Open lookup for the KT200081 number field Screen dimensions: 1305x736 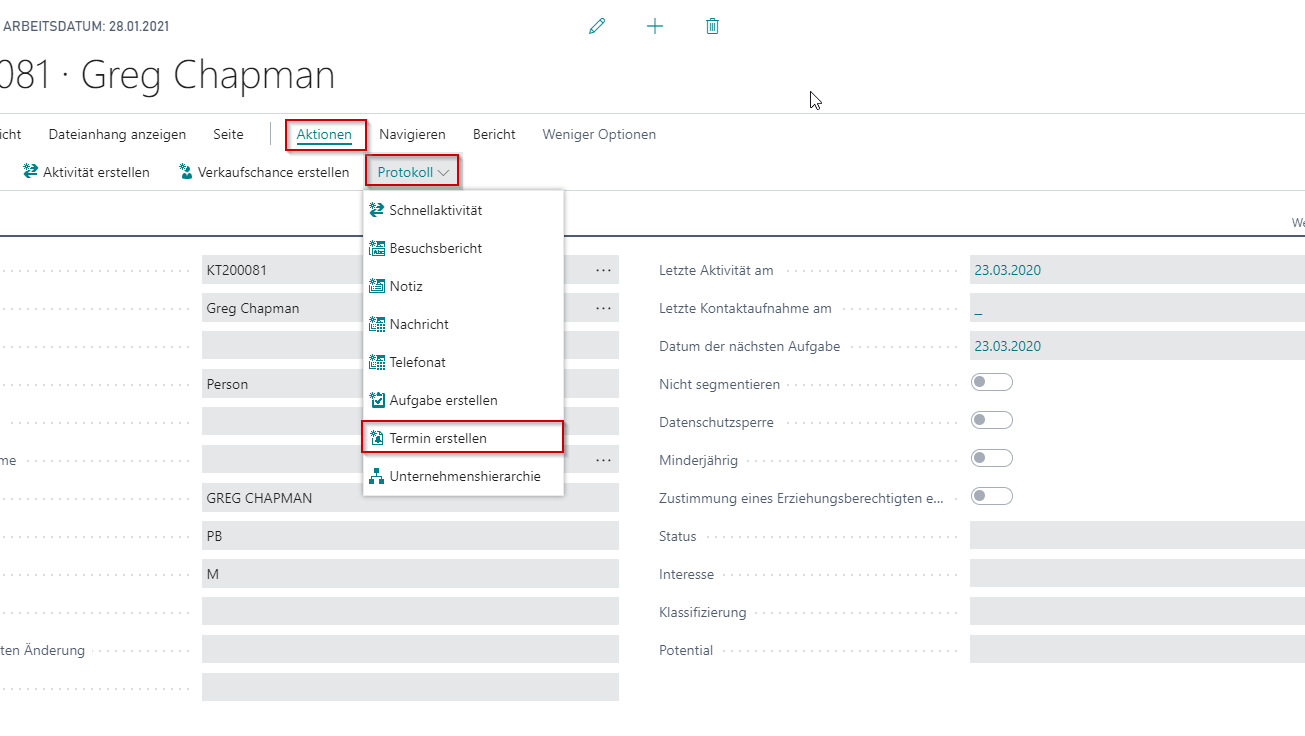[x=605, y=269]
